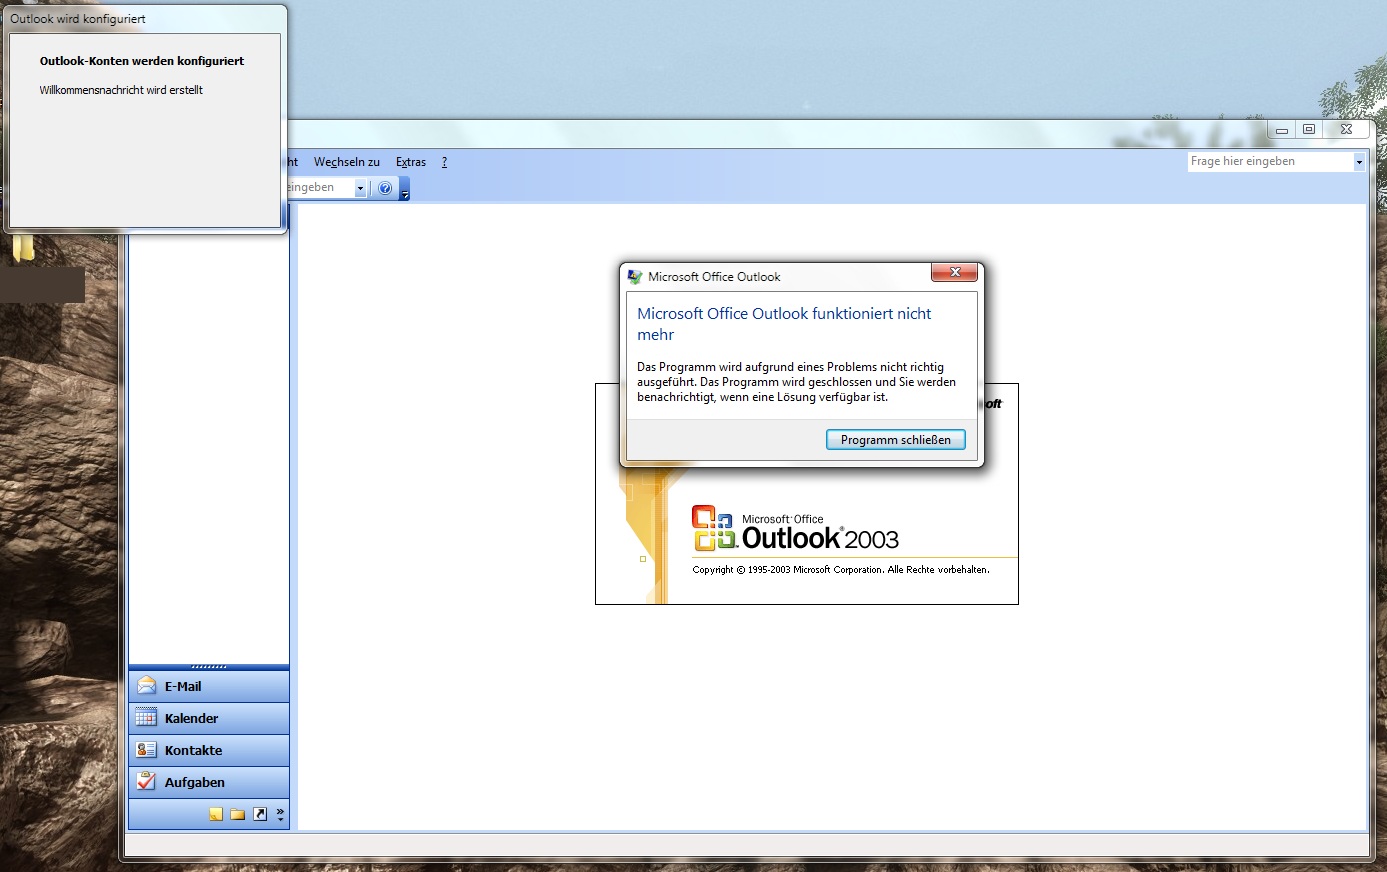Image resolution: width=1387 pixels, height=872 pixels.
Task: Click the Outlook-Konten werden konfiguriert heading
Action: [x=142, y=61]
